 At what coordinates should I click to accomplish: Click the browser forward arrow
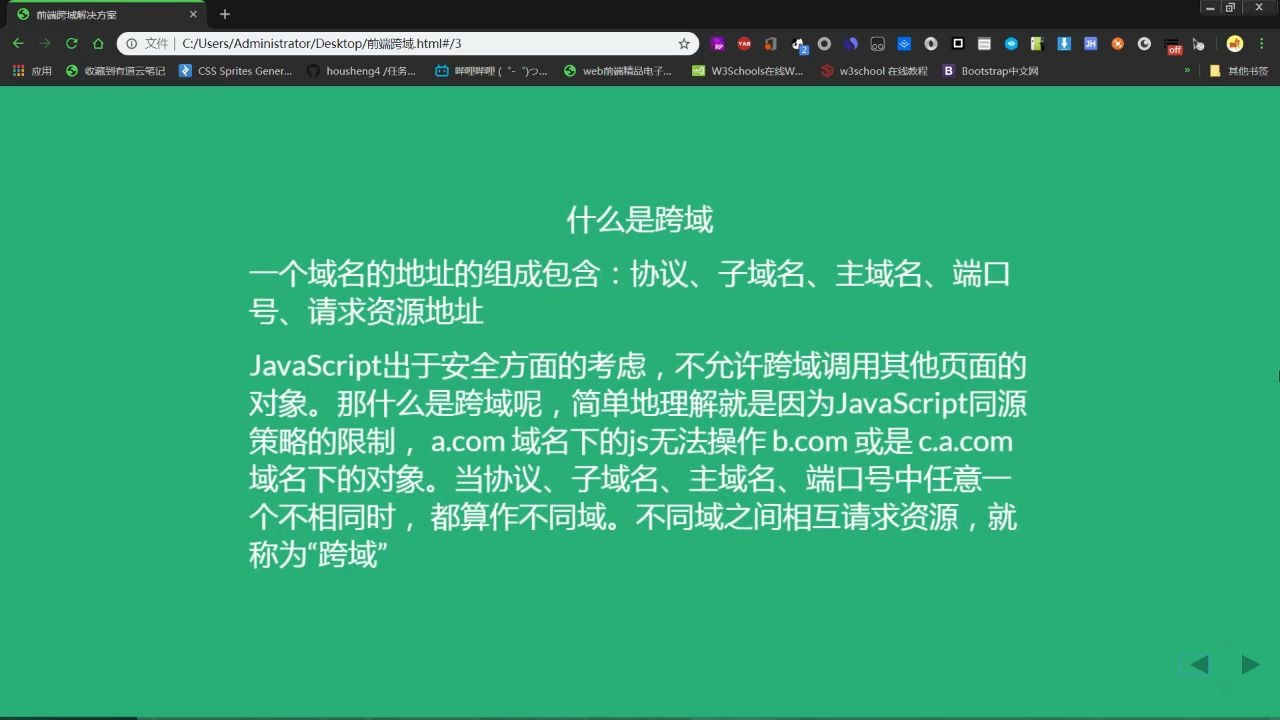pyautogui.click(x=45, y=44)
